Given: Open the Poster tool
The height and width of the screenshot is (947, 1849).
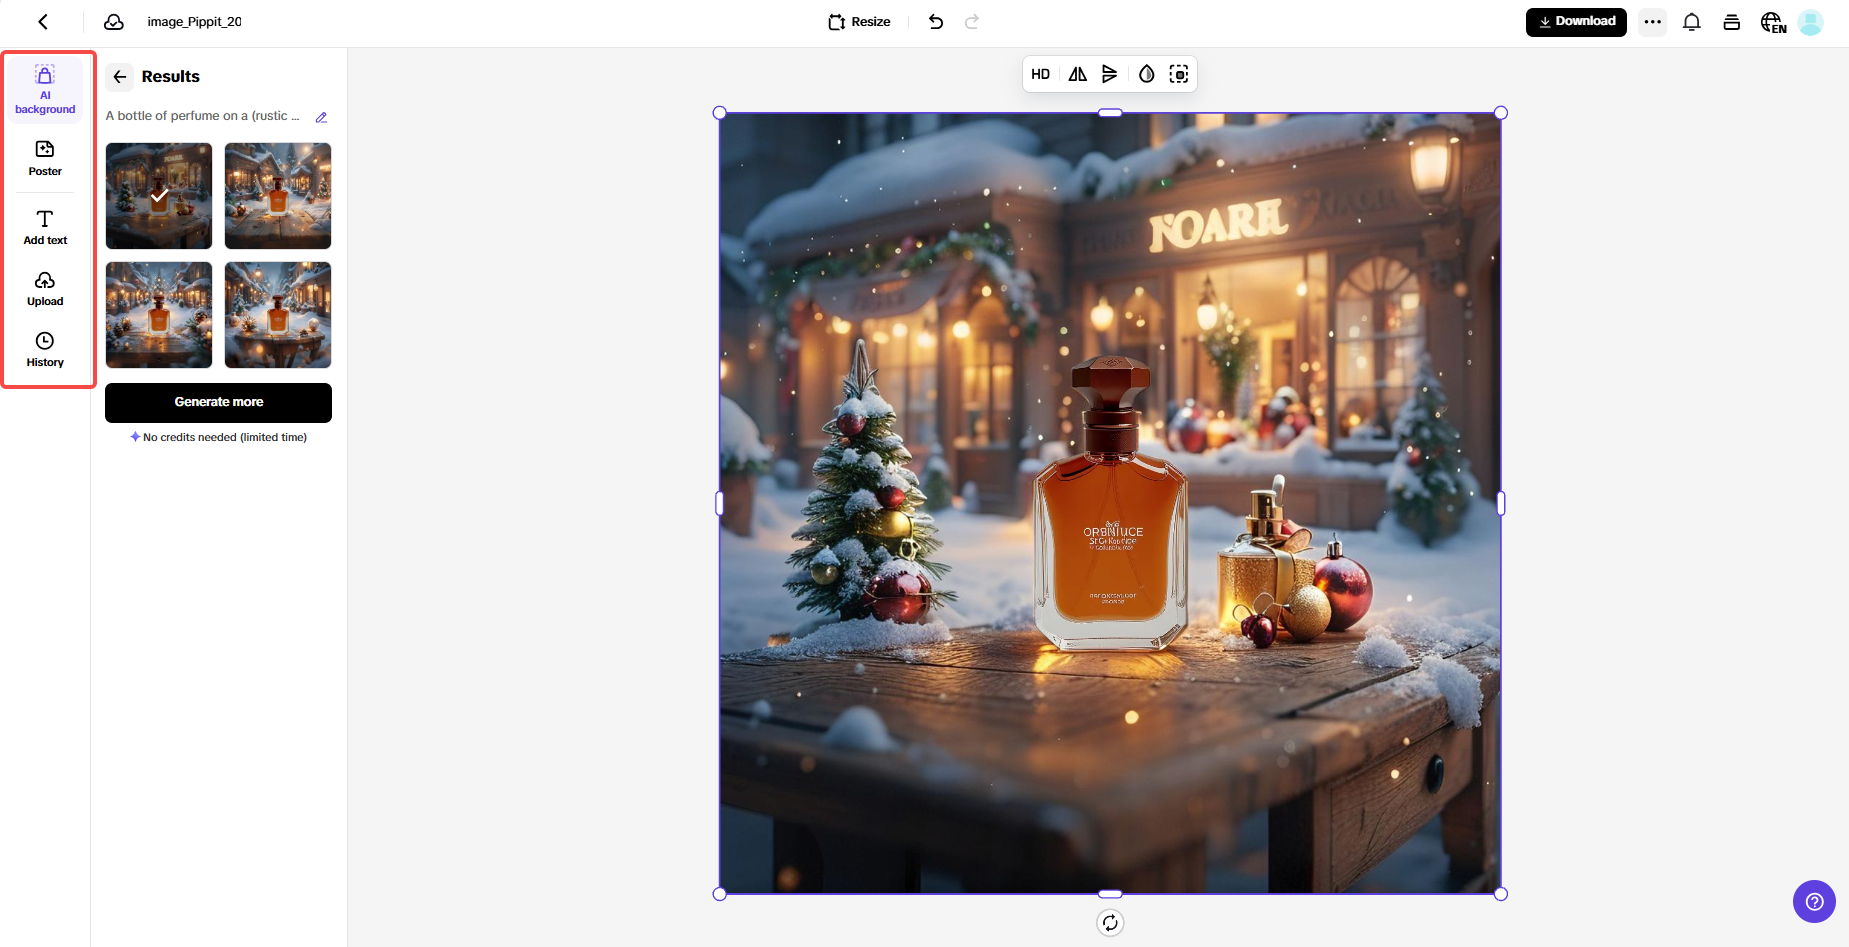Looking at the screenshot, I should [44, 157].
